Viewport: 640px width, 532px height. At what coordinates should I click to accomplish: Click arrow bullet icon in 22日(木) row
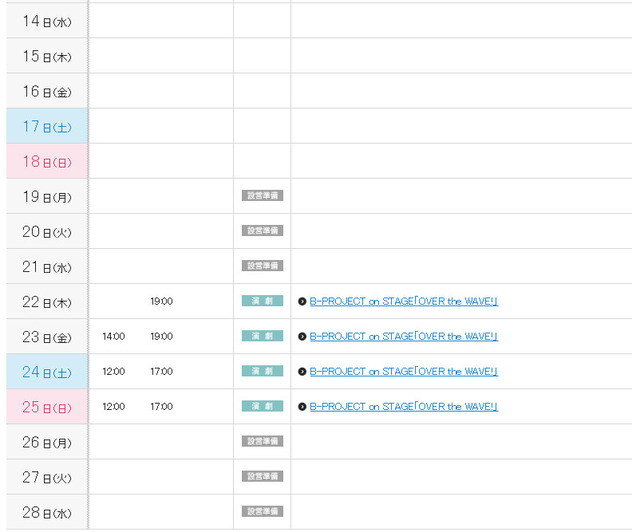tap(302, 301)
